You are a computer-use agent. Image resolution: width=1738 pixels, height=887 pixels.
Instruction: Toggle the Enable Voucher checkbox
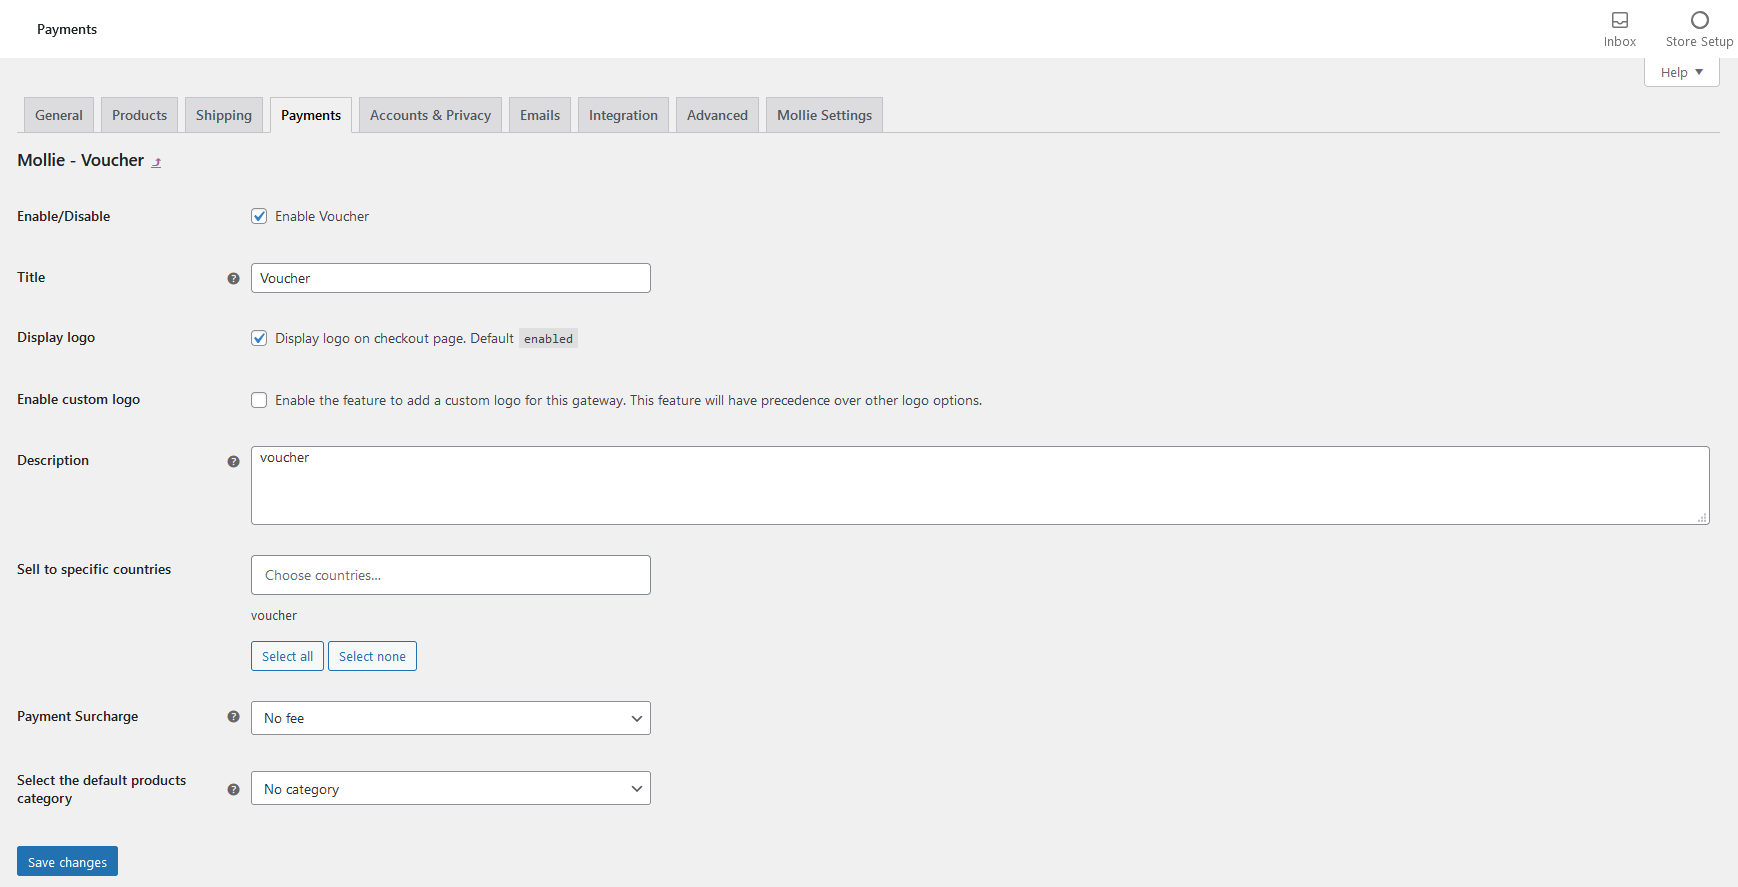coord(259,216)
